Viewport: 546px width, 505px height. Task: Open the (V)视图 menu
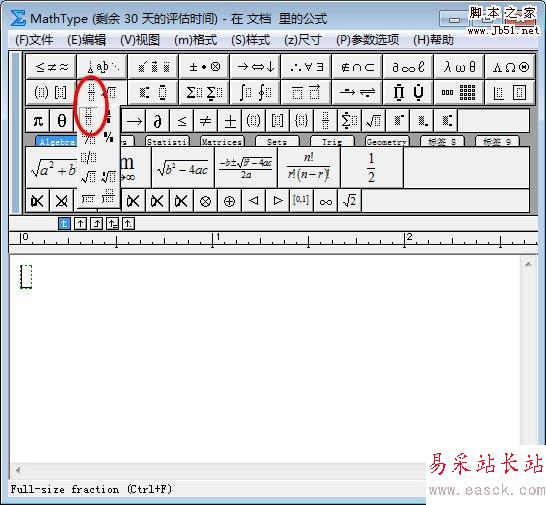click(140, 40)
